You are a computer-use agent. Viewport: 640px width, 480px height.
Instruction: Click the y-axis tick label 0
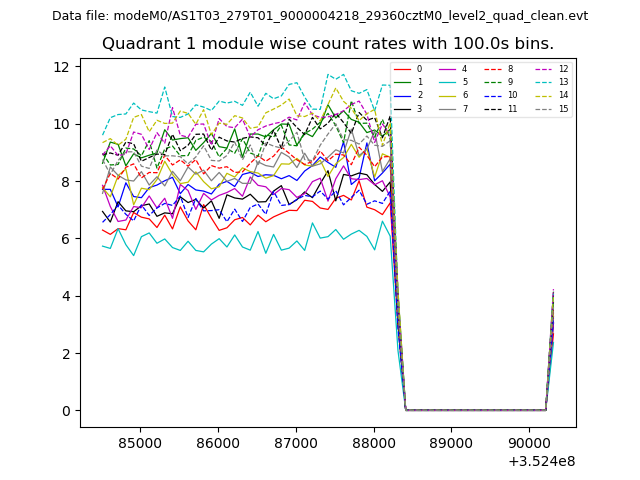pyautogui.click(x=66, y=411)
